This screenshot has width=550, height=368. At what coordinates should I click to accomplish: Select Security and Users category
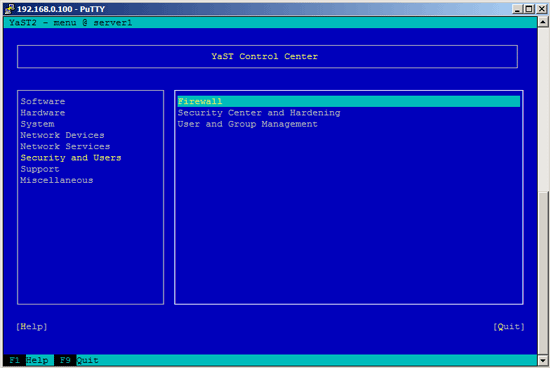point(71,158)
